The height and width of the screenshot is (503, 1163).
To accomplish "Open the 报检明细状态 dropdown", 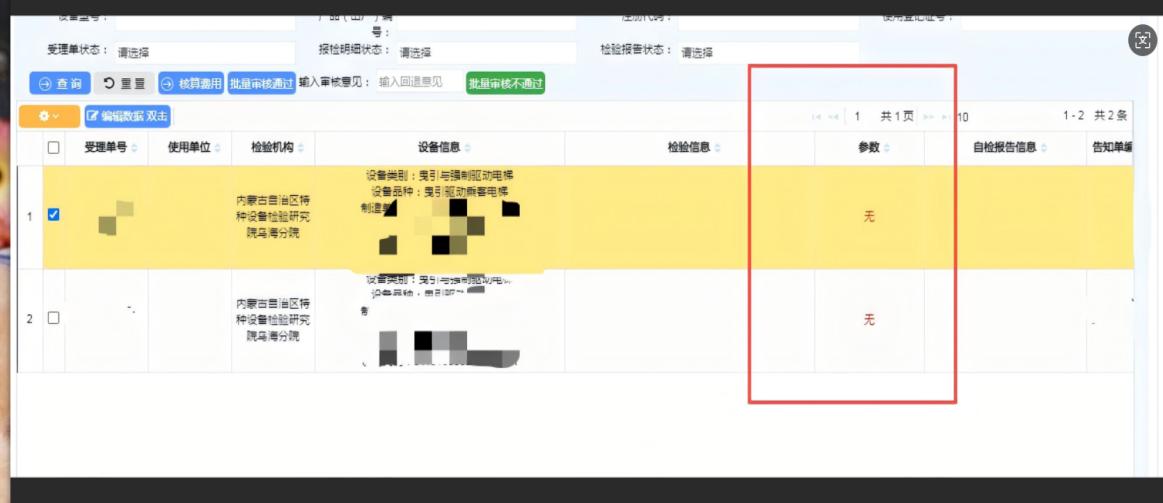I will click(x=485, y=52).
